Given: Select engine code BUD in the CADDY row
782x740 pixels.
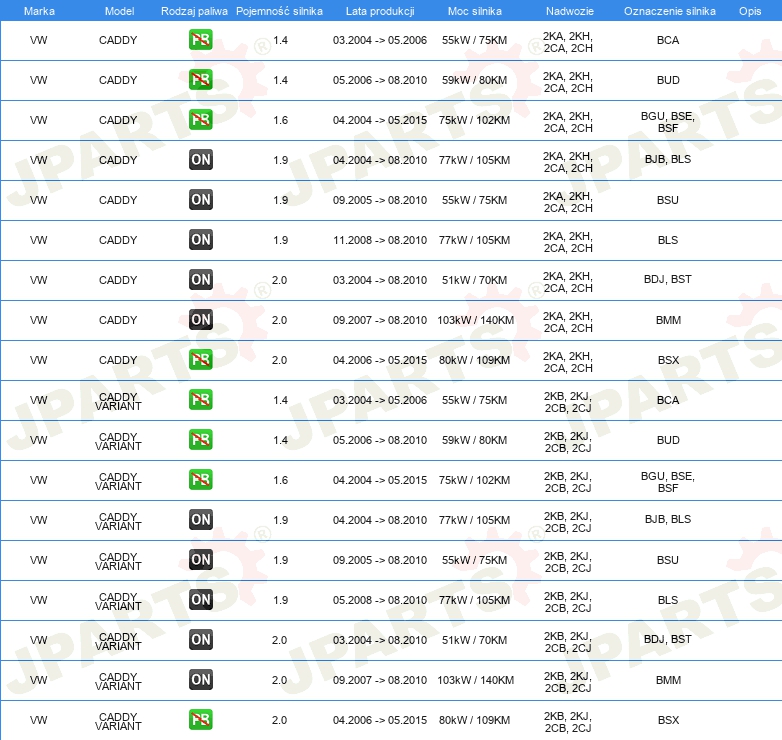Looking at the screenshot, I should [x=668, y=80].
